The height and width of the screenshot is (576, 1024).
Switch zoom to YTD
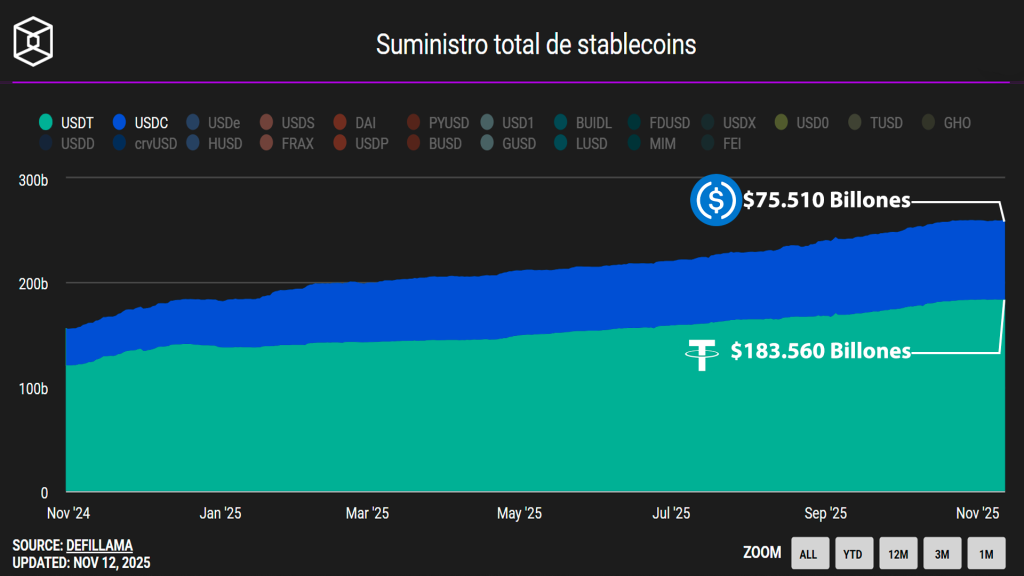pos(852,553)
